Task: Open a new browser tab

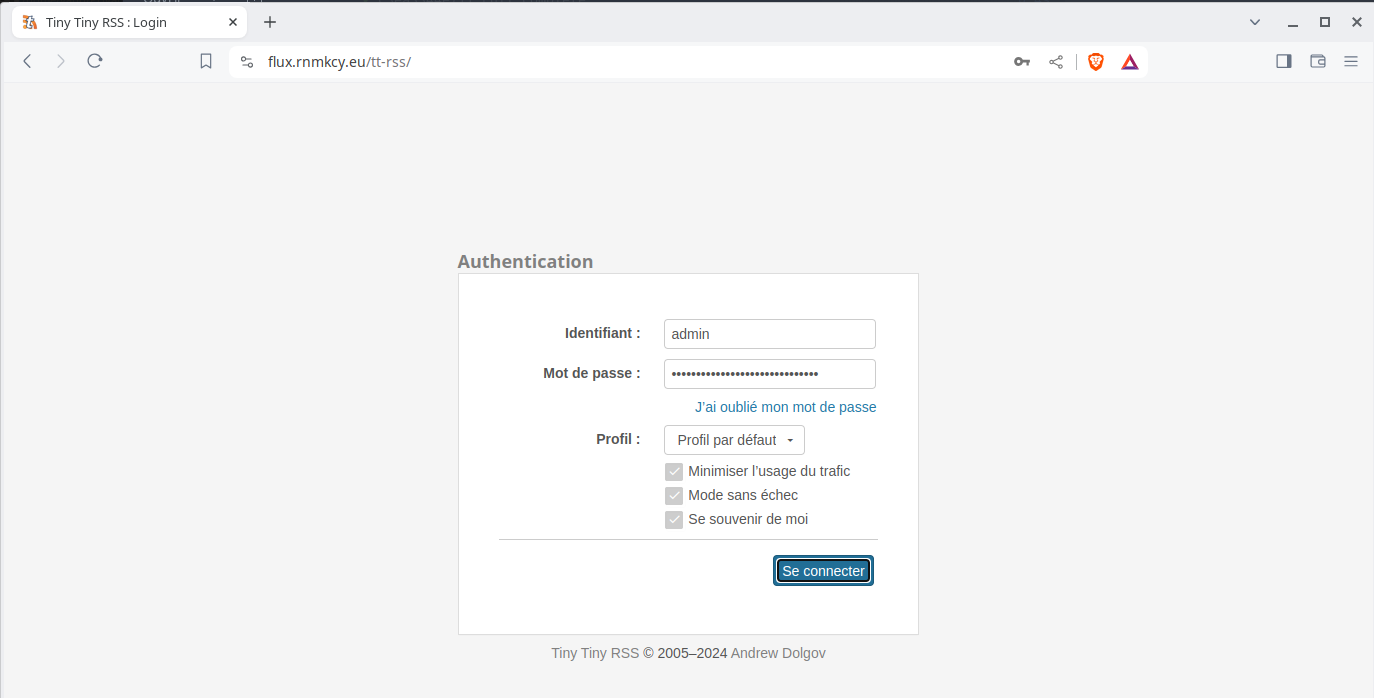Action: pyautogui.click(x=270, y=22)
